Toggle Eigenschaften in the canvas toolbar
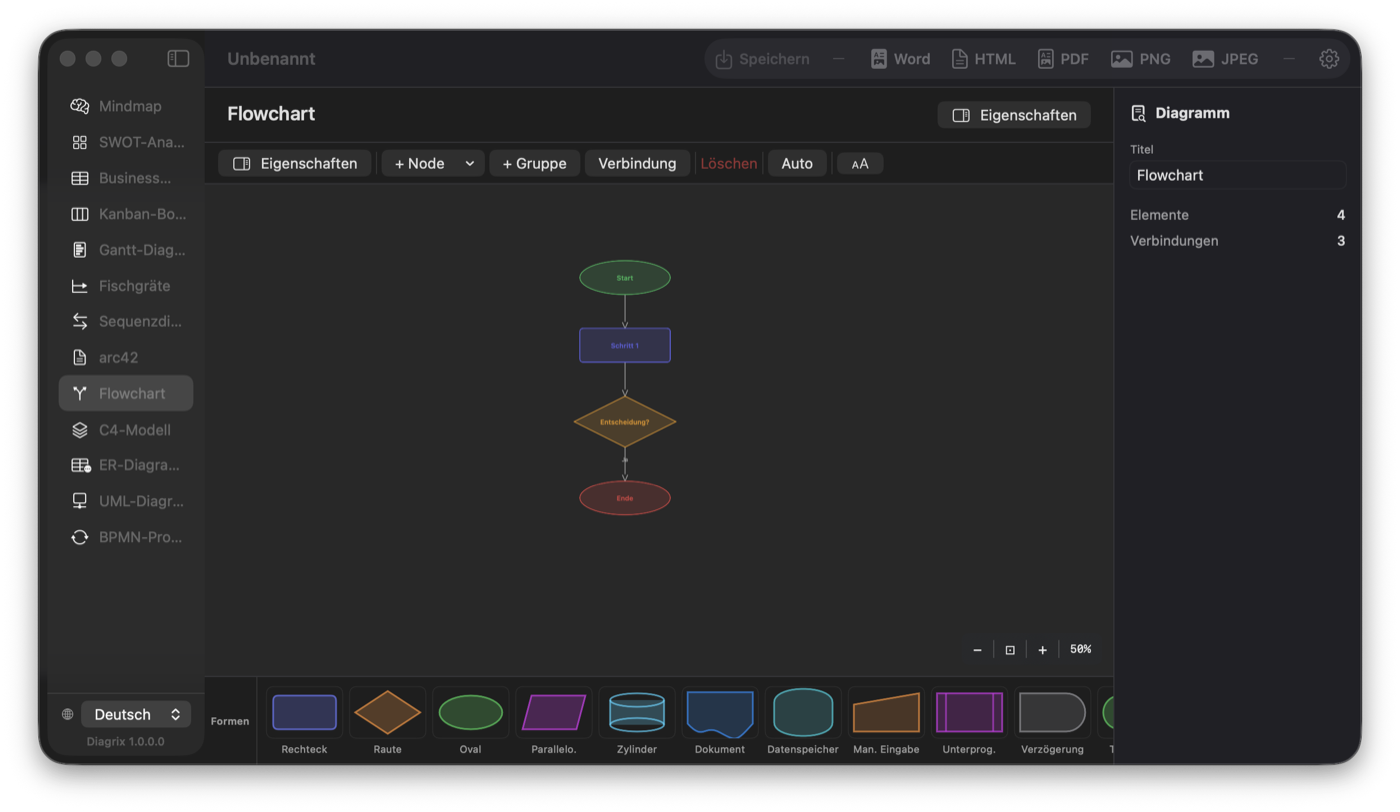 tap(295, 163)
